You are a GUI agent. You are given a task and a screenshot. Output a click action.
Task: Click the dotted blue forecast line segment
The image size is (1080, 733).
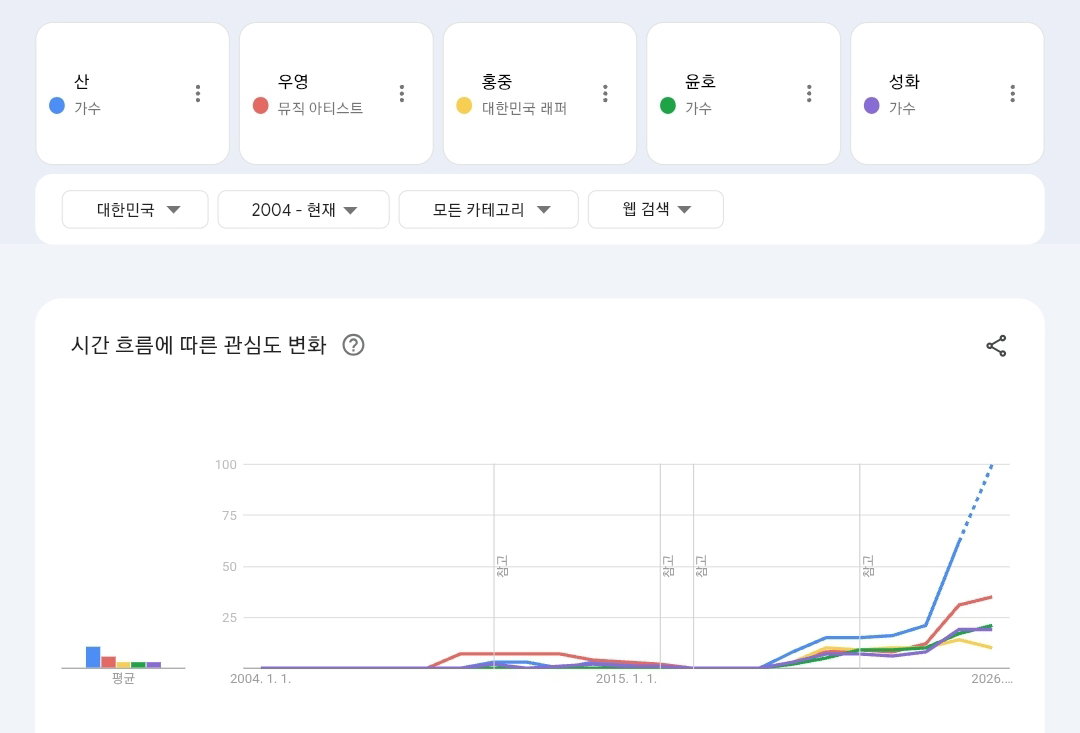tap(976, 503)
